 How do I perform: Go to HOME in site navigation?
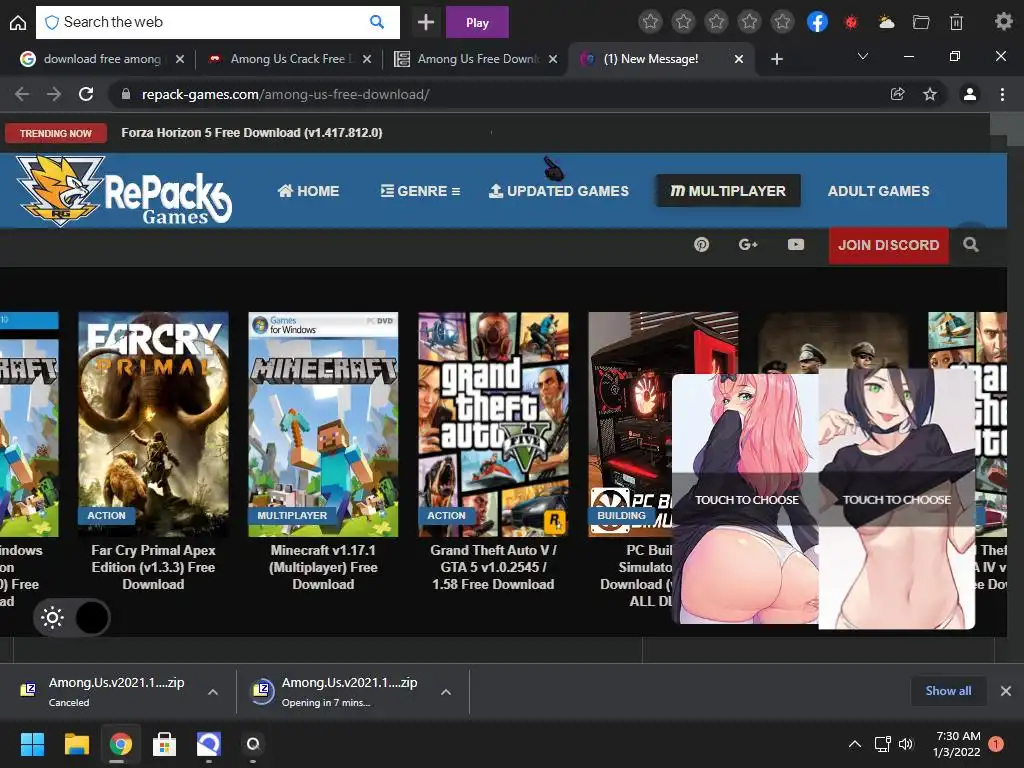click(x=308, y=191)
